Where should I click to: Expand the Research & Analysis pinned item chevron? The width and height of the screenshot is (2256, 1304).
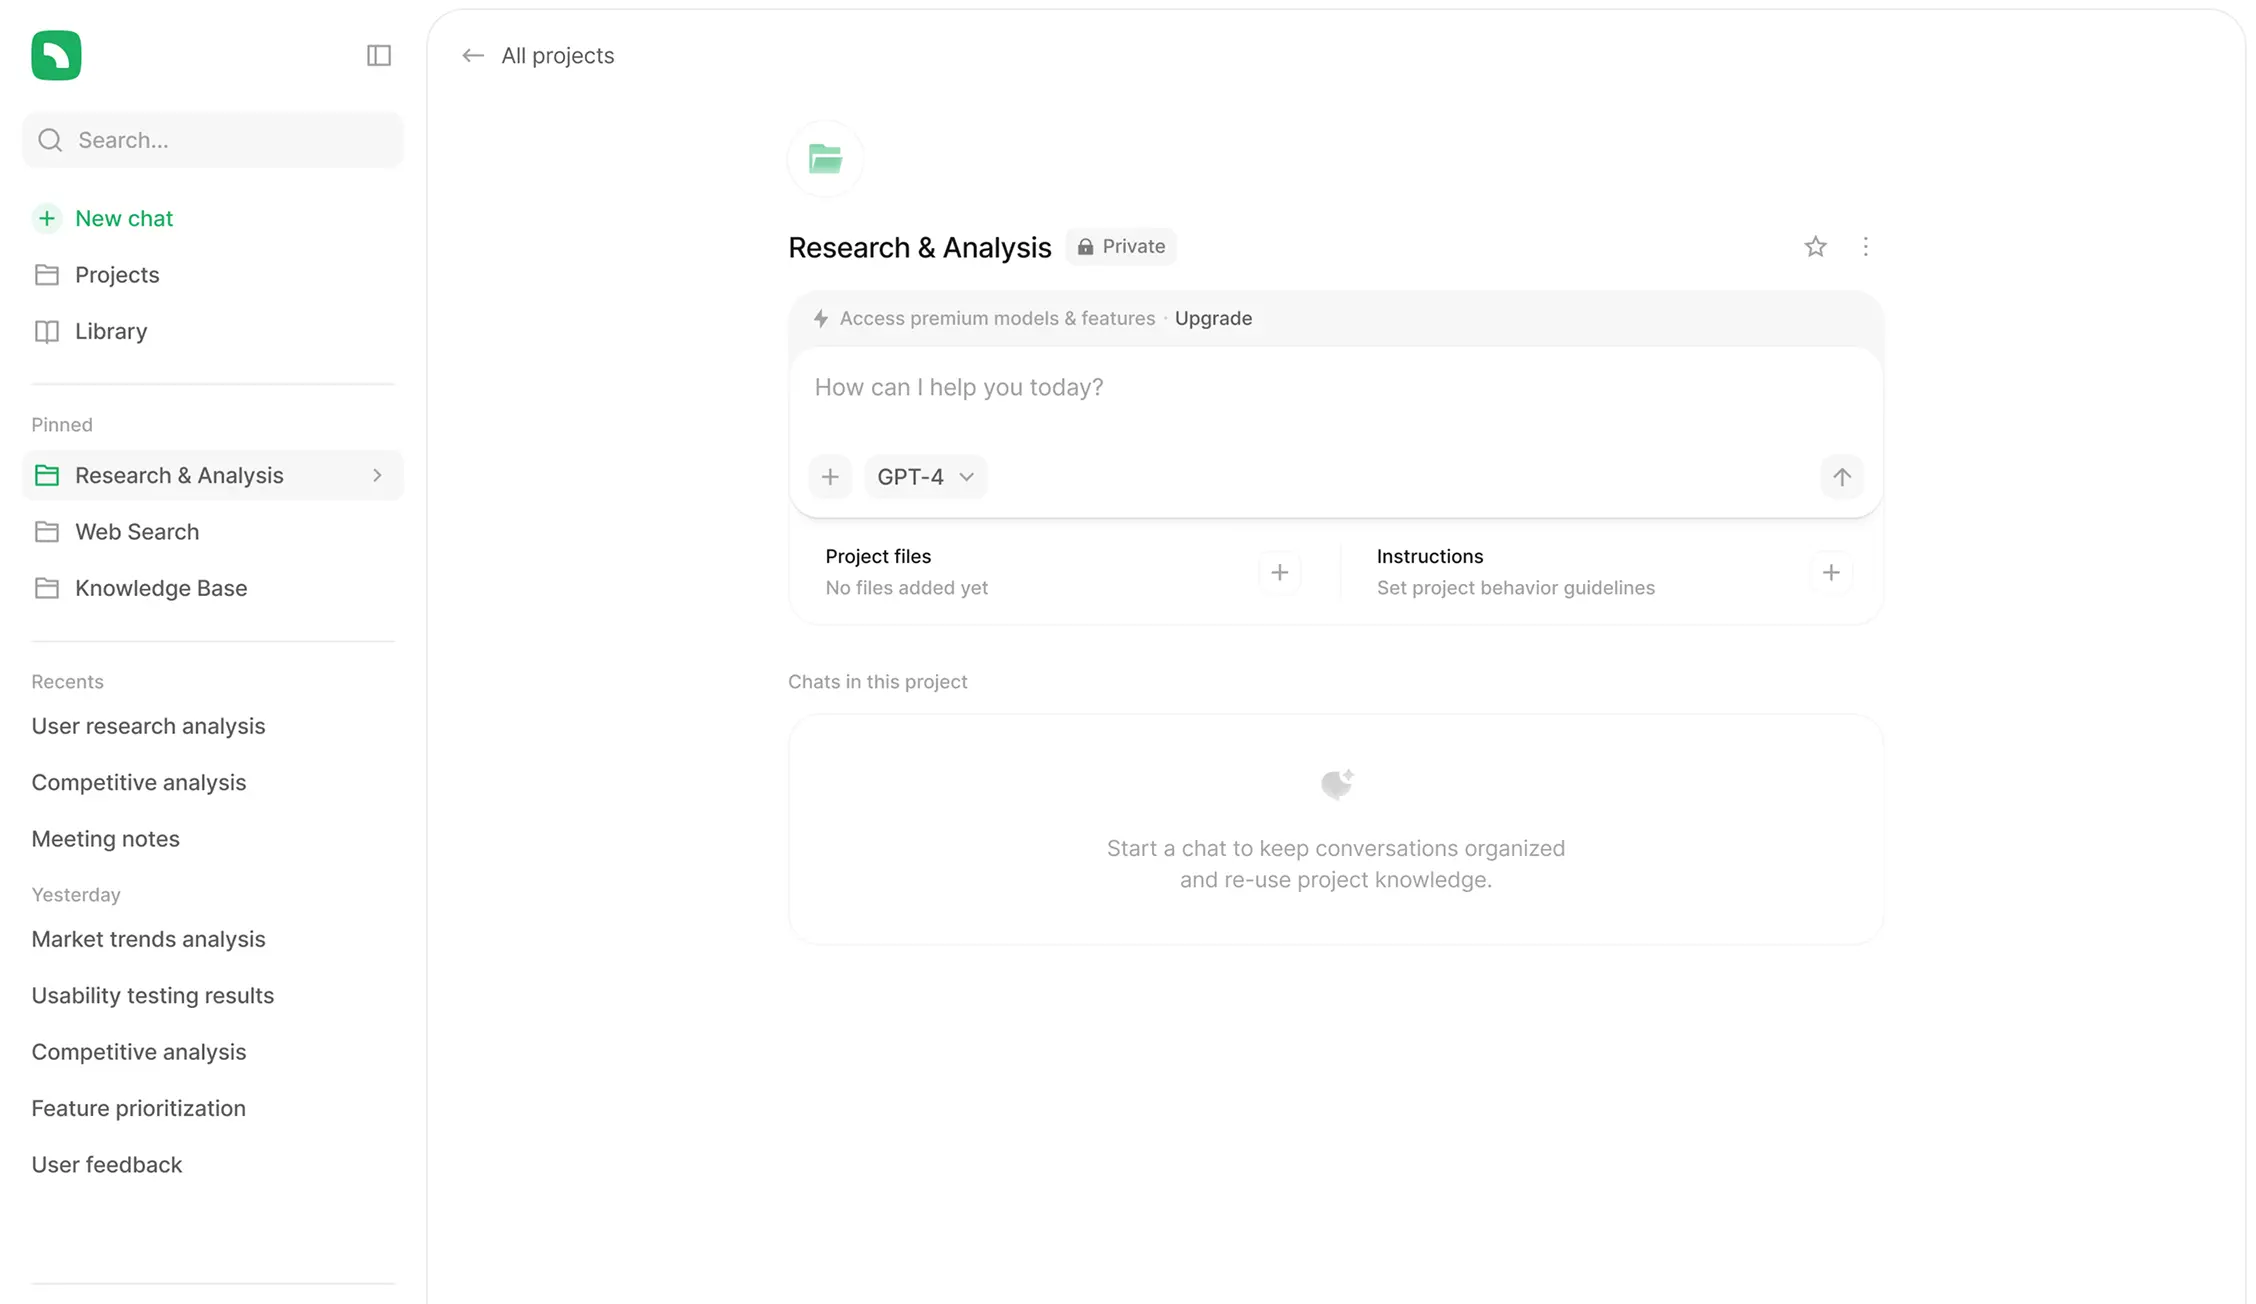(377, 475)
